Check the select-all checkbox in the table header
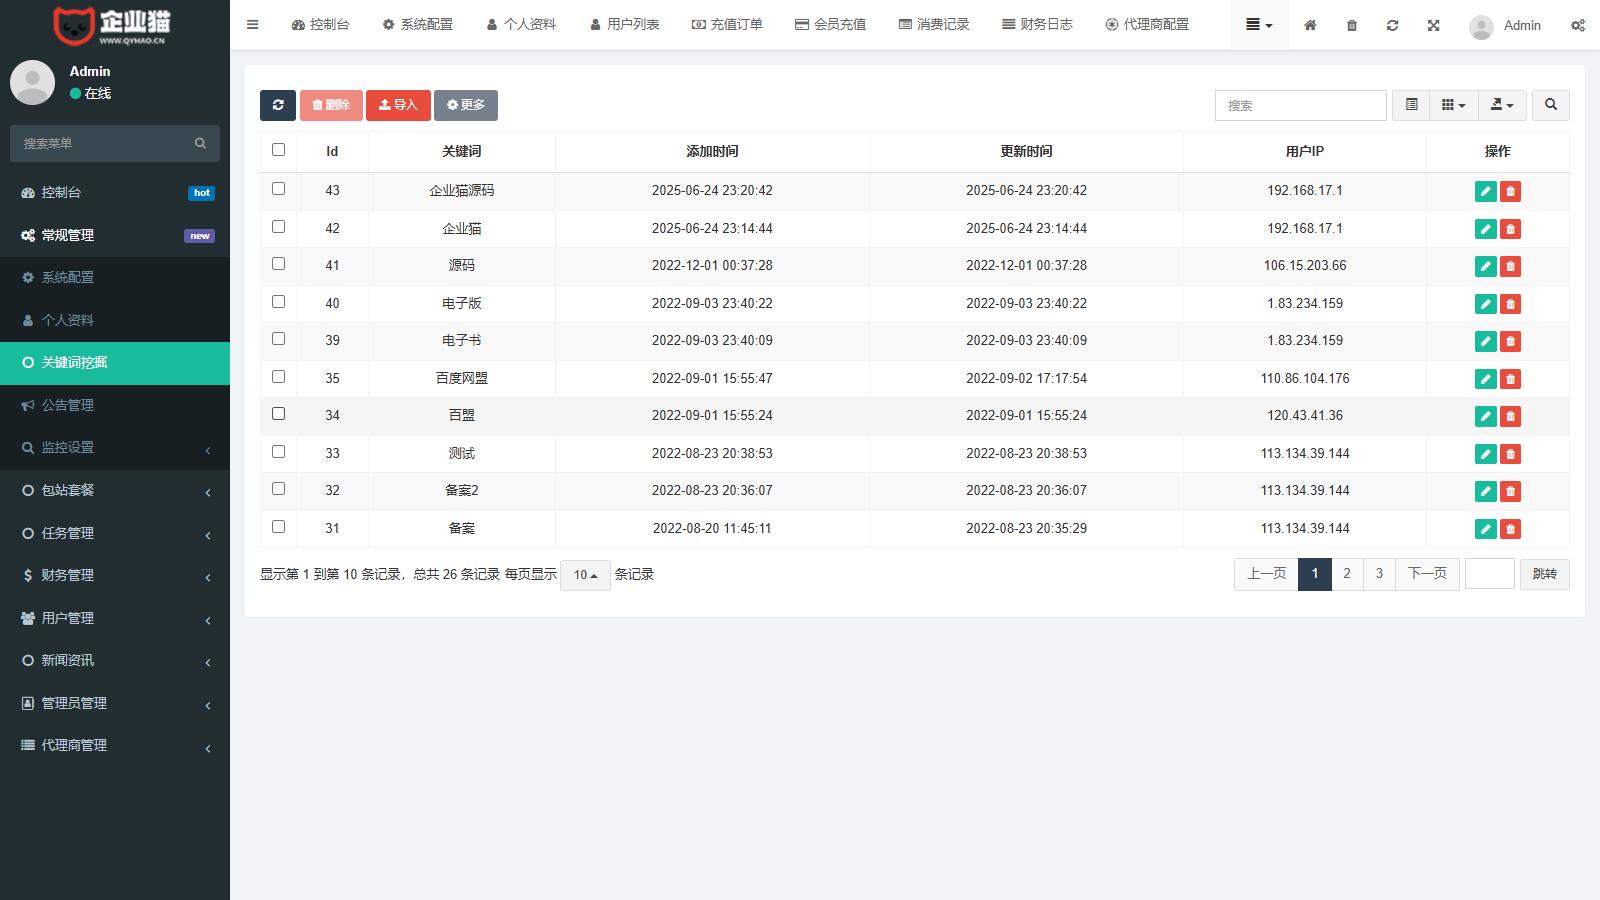 pyautogui.click(x=278, y=150)
